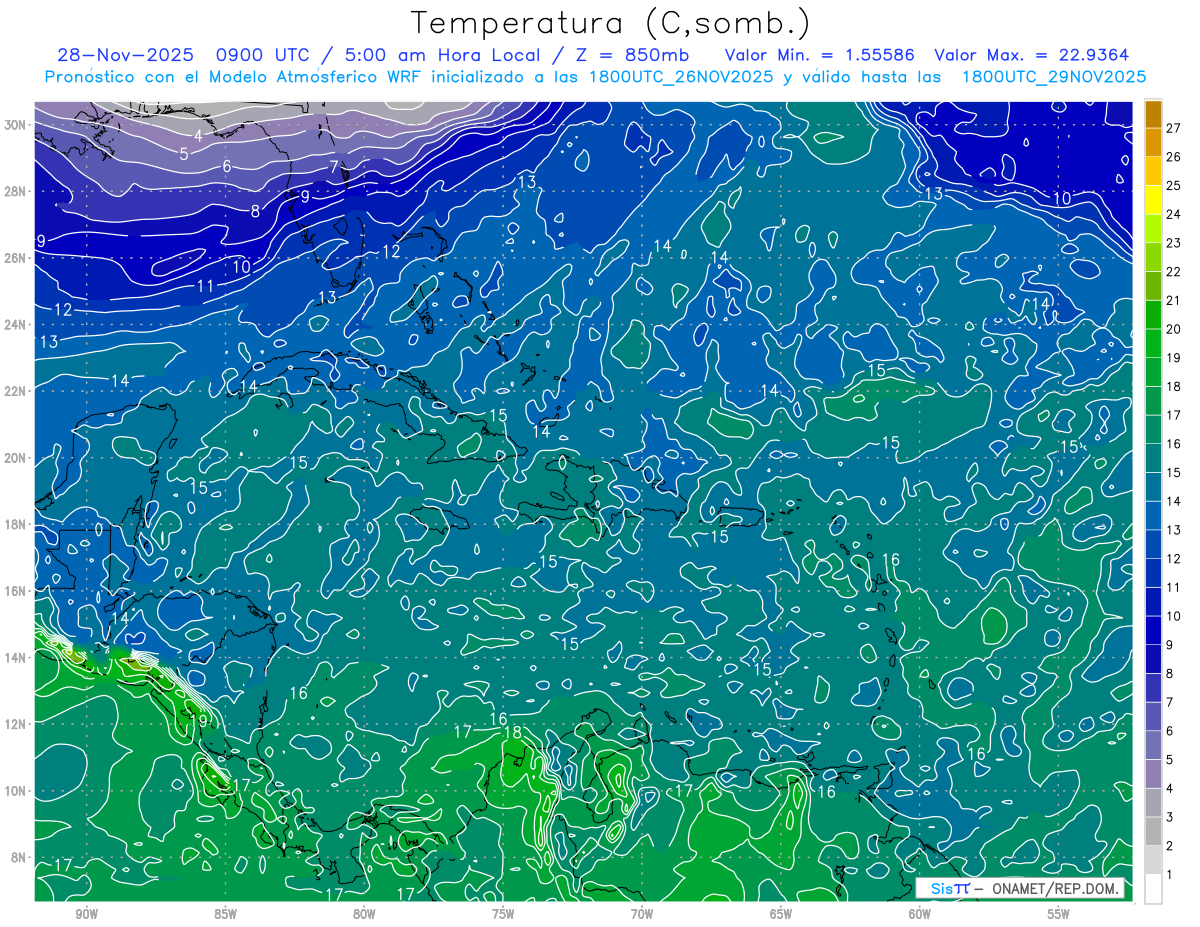Click the orange top swatch of the colorbar
The height and width of the screenshot is (927, 1200).
(1153, 114)
